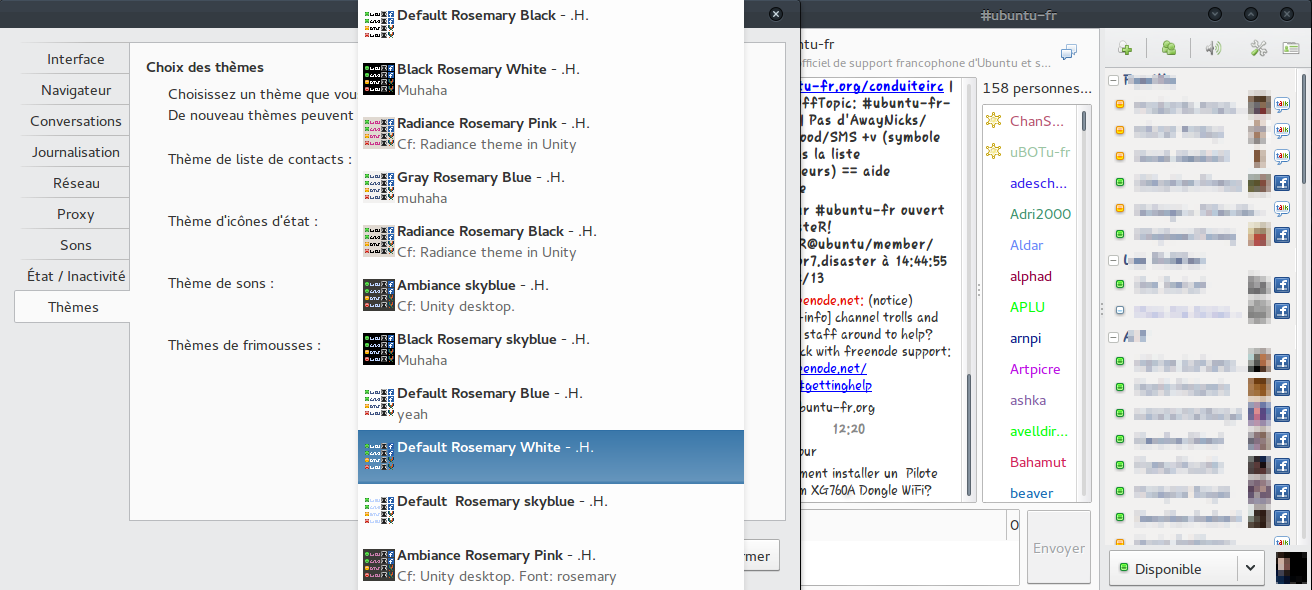Viewport: 1312px width, 590px height.
Task: Select the Thèmes tab
Action: pos(73,307)
